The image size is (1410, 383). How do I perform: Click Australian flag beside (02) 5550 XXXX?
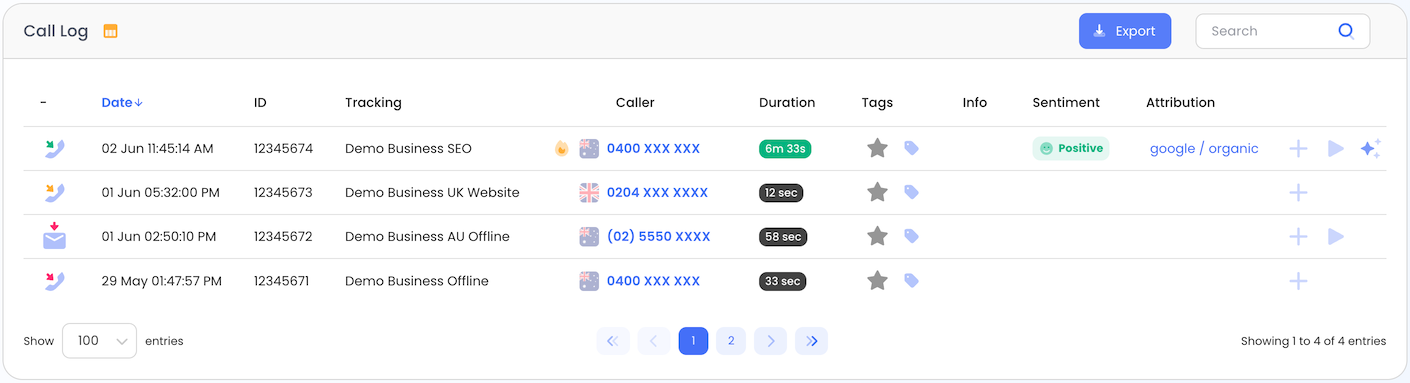[x=589, y=236]
